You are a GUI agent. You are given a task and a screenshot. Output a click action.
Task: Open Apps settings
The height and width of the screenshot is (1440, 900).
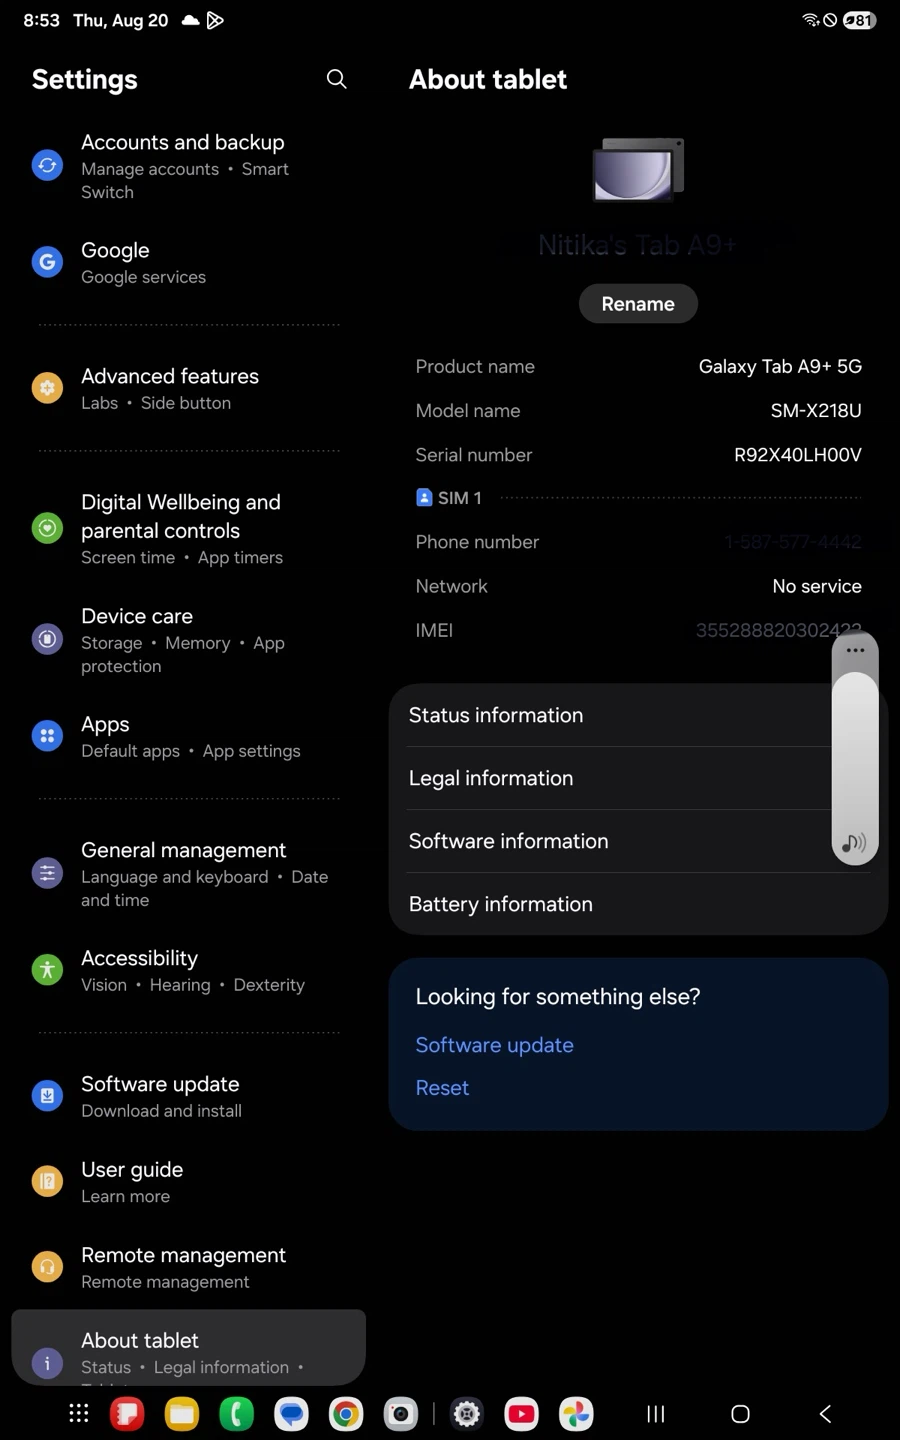pyautogui.click(x=188, y=736)
